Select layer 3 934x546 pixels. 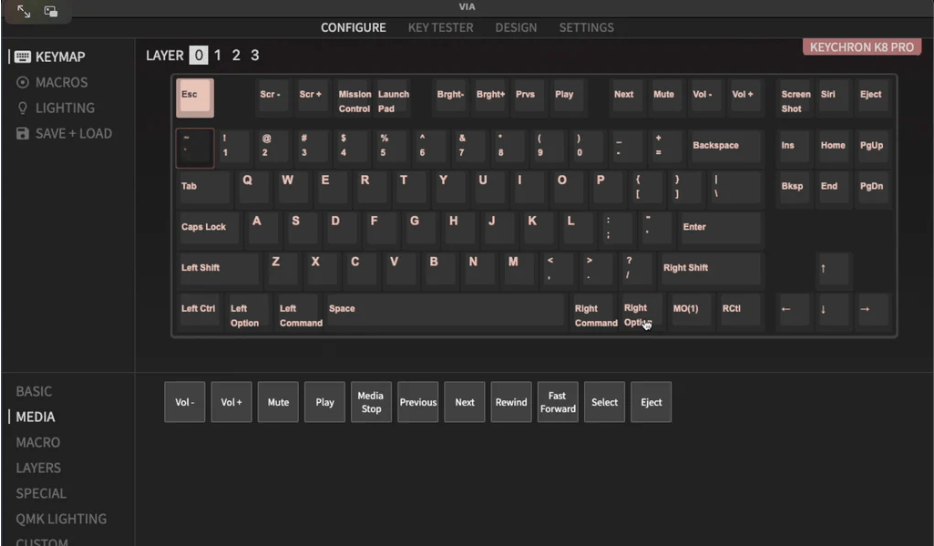(254, 55)
